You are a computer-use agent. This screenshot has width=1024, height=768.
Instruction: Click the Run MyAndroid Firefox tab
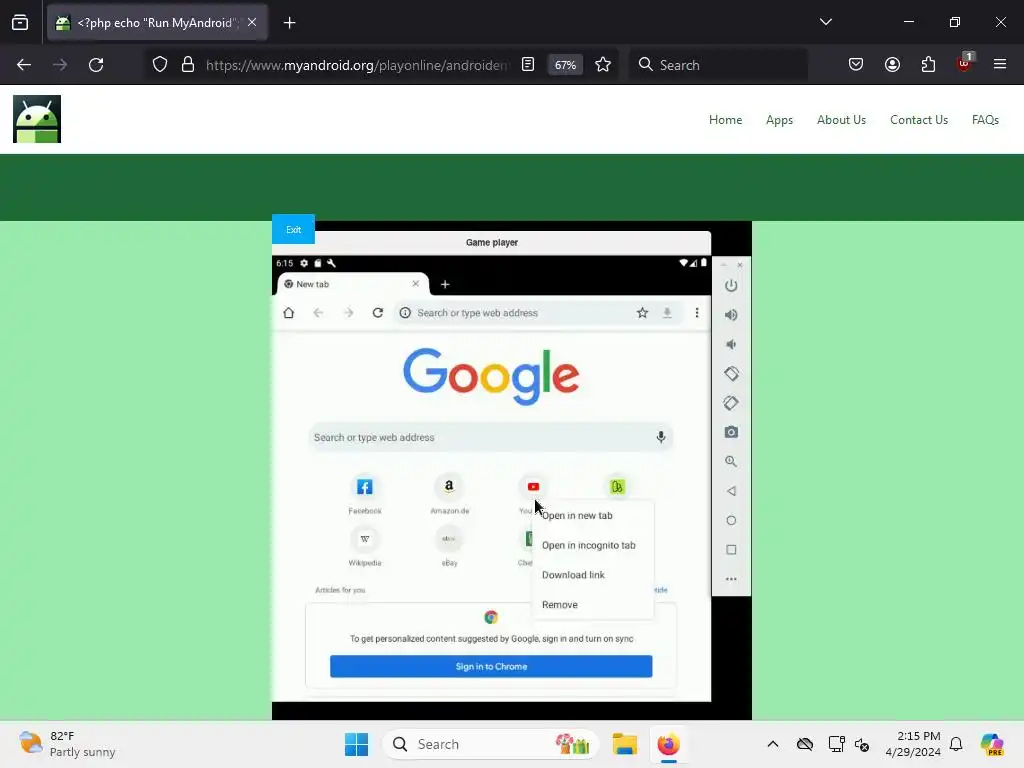(x=157, y=23)
